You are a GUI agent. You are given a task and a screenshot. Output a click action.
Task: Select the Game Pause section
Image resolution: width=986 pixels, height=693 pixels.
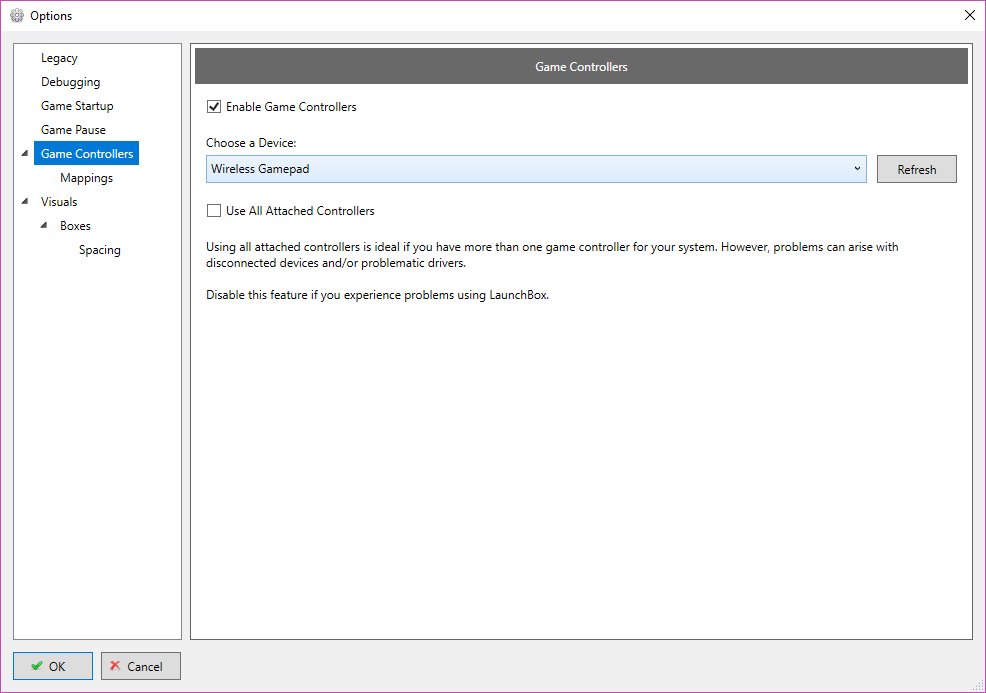coord(73,130)
